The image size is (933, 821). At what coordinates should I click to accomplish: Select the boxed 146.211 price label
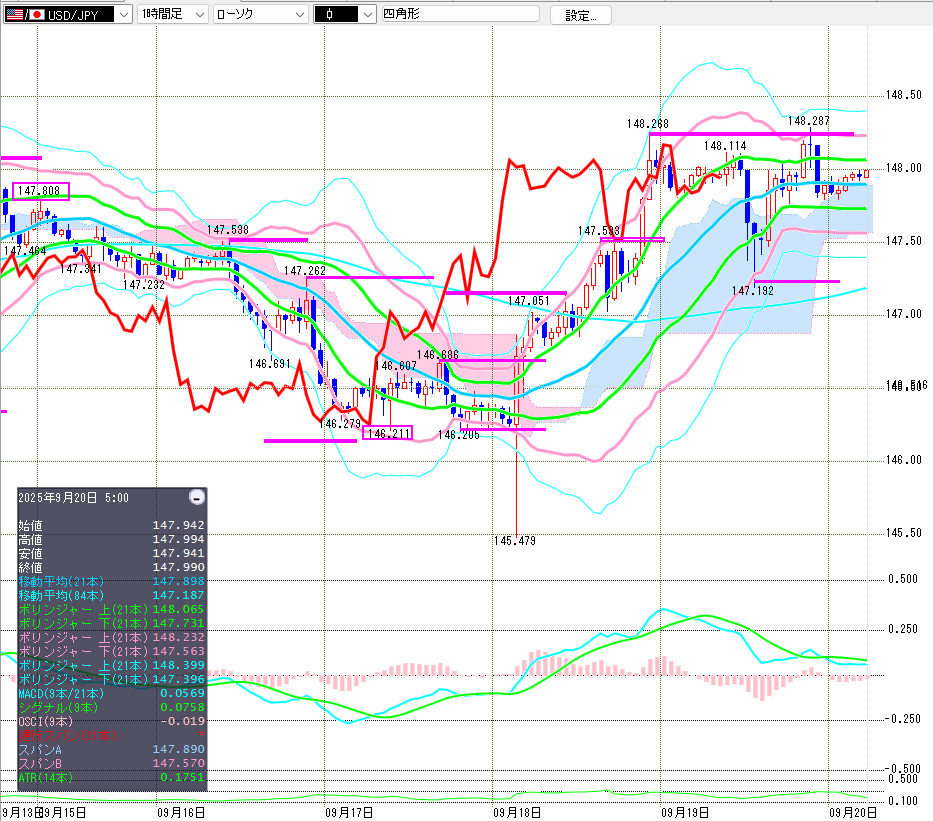389,433
